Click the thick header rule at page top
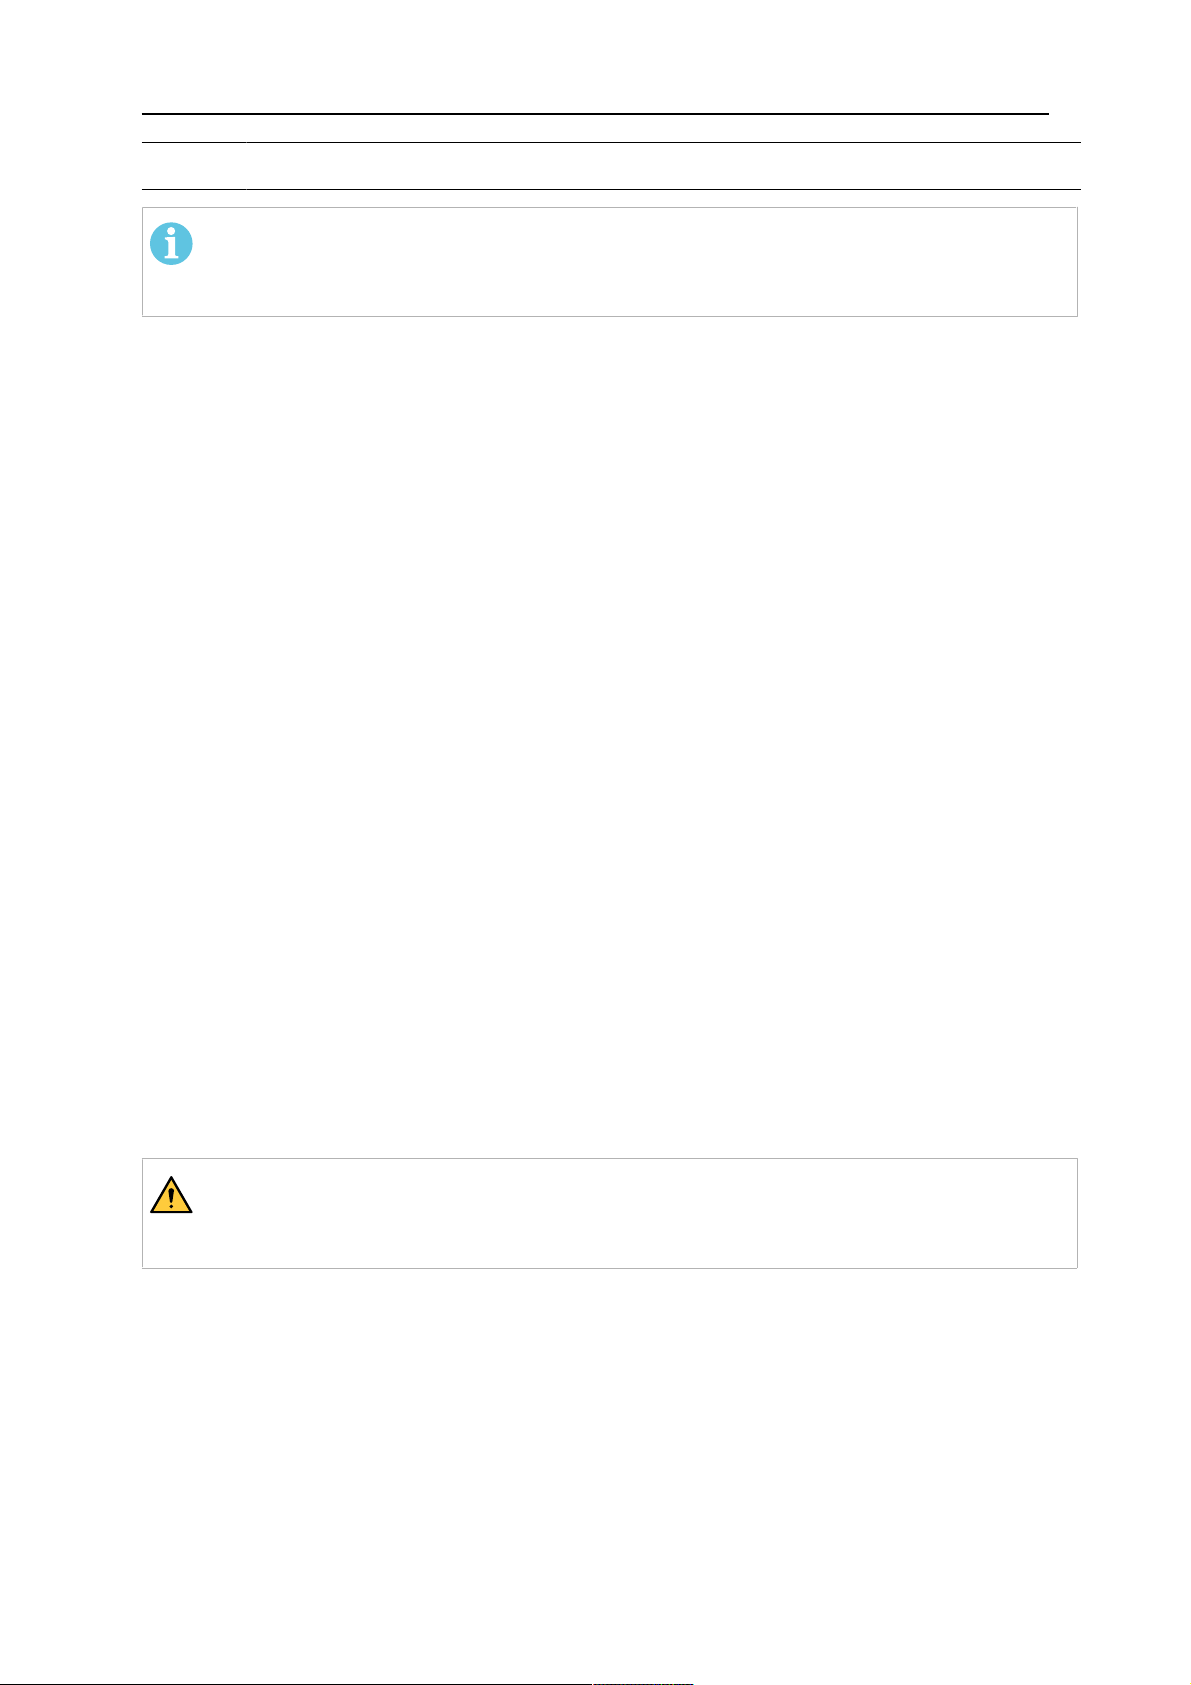The width and height of the screenshot is (1191, 1685). [x=595, y=114]
